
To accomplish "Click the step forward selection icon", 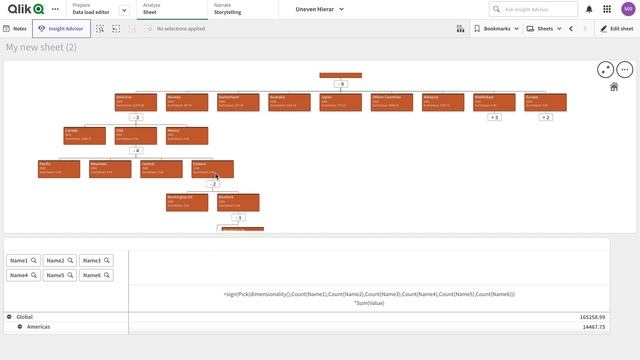I will [132, 29].
